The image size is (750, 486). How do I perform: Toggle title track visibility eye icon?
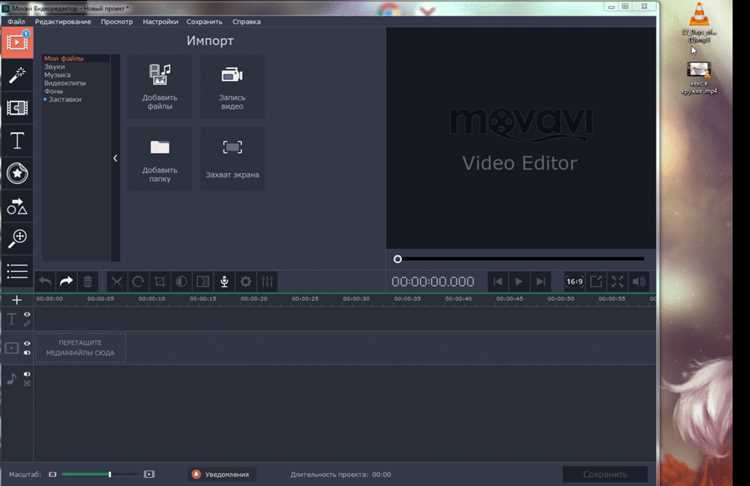[x=27, y=314]
